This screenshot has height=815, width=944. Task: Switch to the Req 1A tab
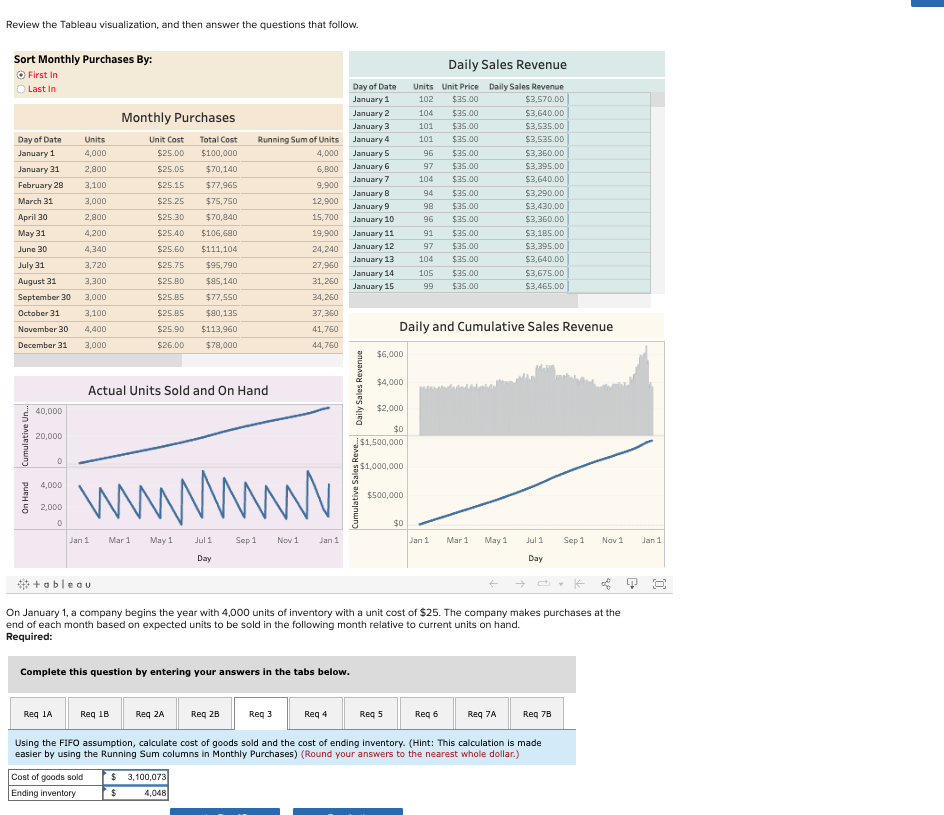point(37,713)
